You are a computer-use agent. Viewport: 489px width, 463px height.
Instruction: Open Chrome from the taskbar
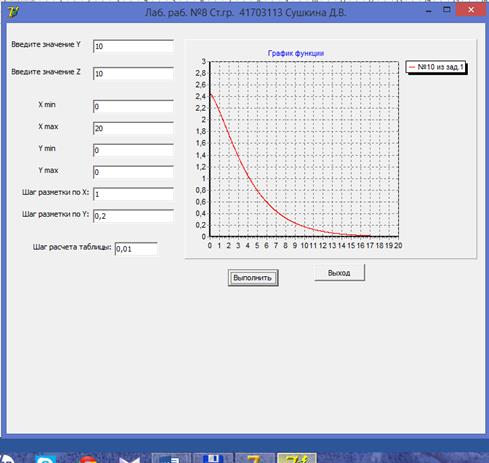[88, 459]
